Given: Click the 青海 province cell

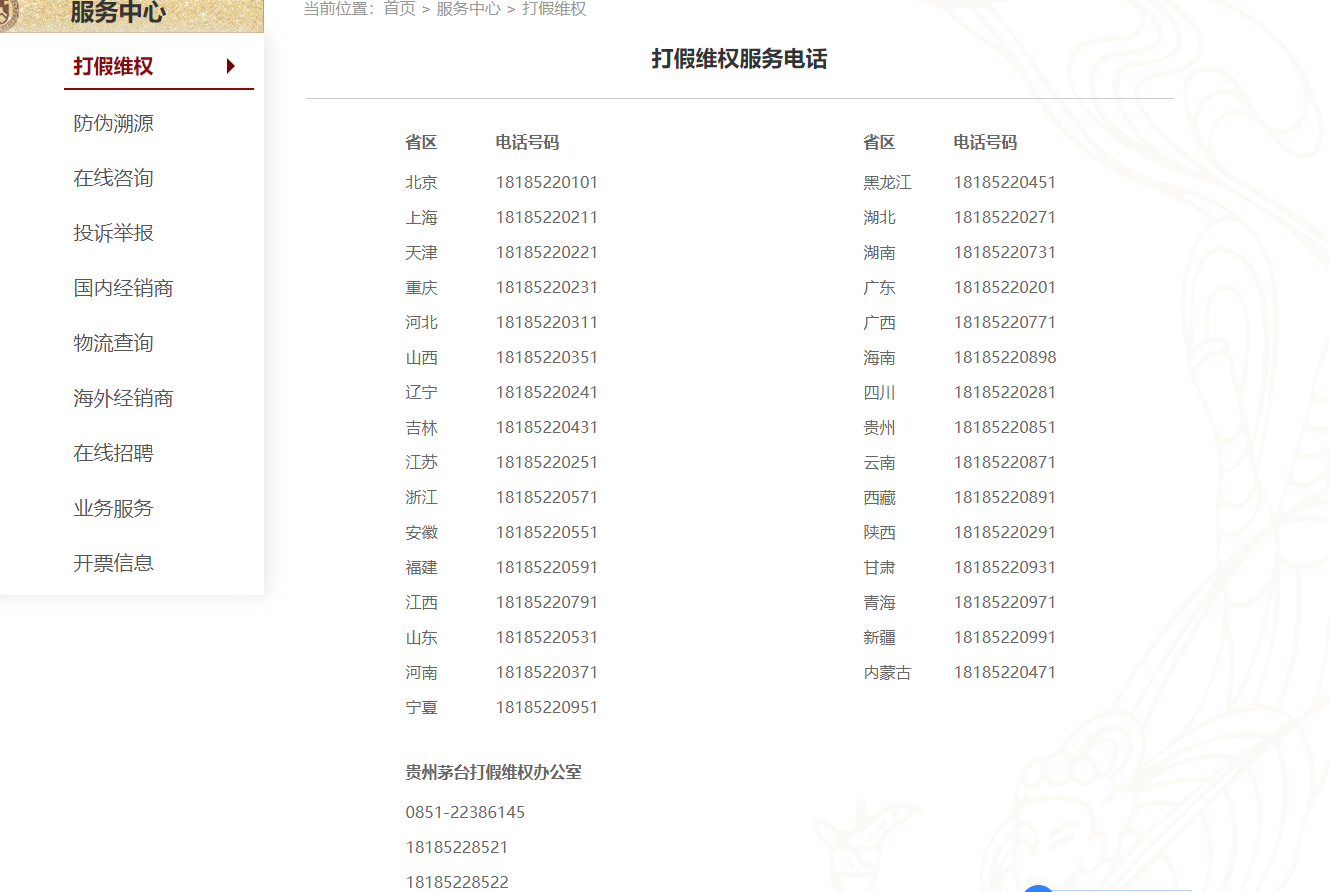Looking at the screenshot, I should tap(879, 602).
